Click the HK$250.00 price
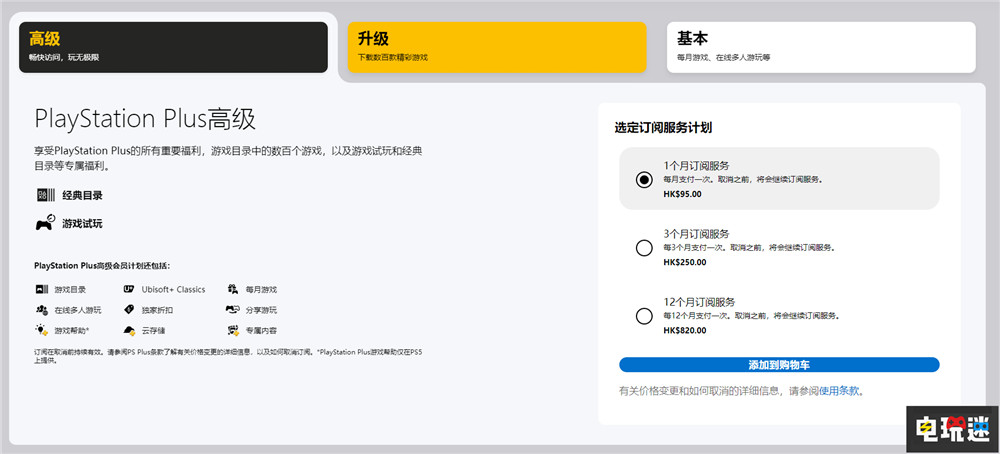This screenshot has height=454, width=1000. click(684, 262)
